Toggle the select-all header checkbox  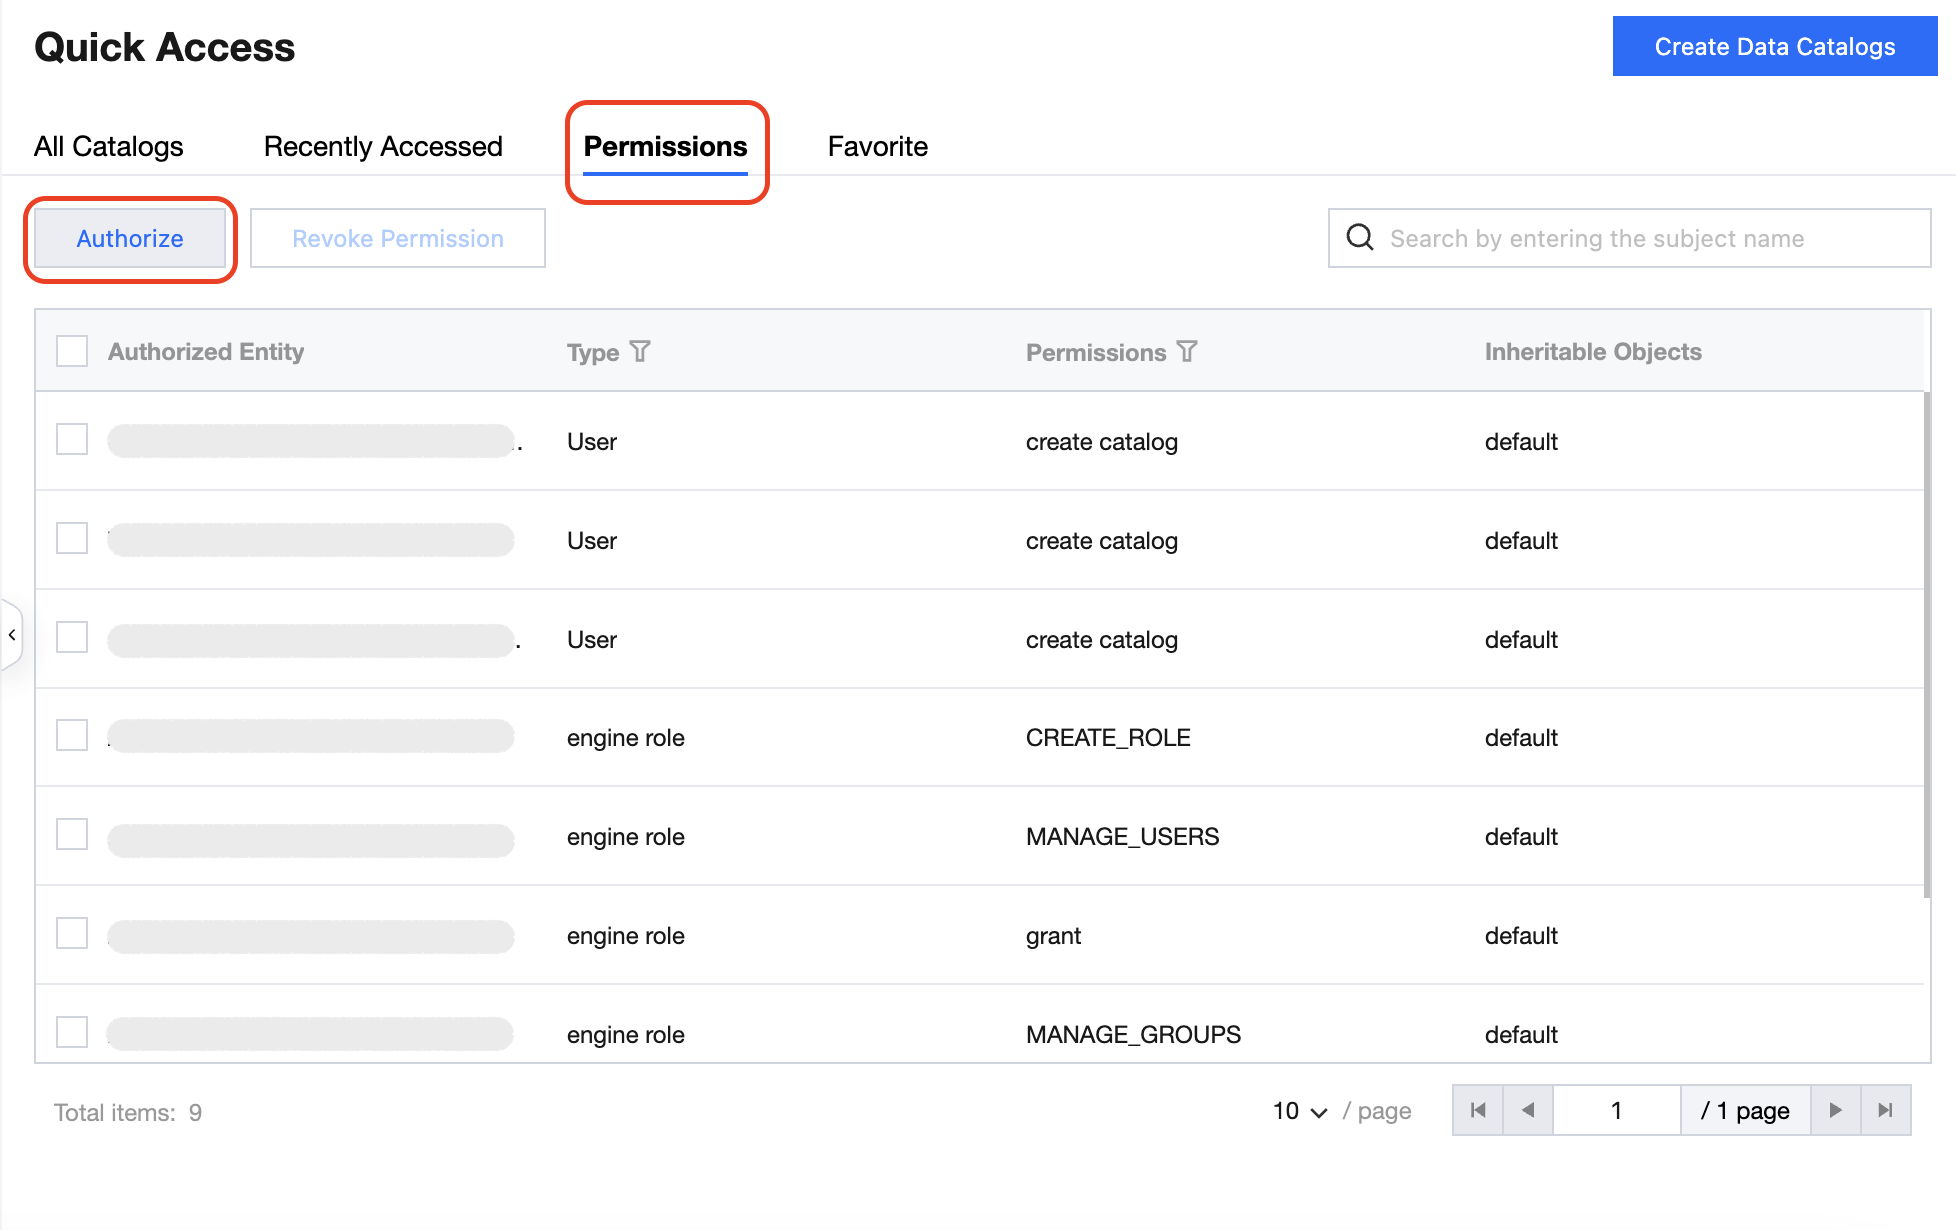point(72,352)
